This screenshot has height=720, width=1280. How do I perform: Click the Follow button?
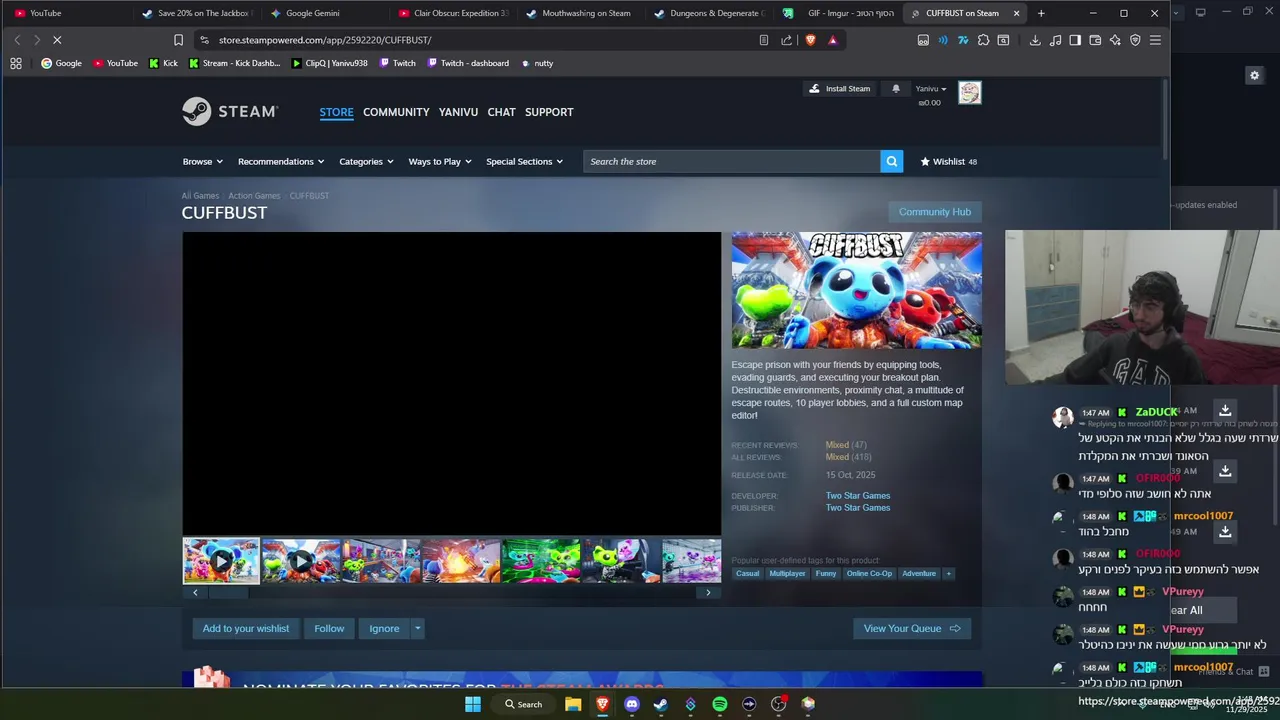[329, 628]
